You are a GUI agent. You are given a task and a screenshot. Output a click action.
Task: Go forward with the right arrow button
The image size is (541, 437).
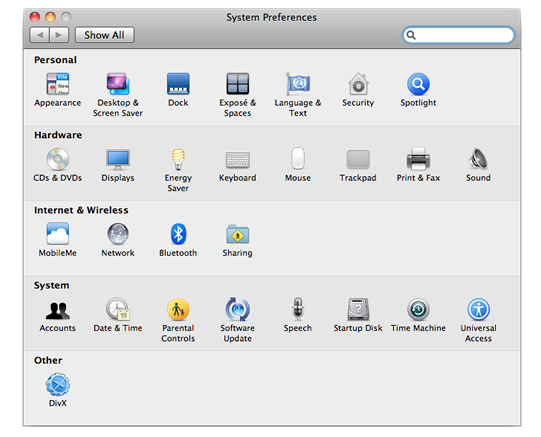click(59, 35)
